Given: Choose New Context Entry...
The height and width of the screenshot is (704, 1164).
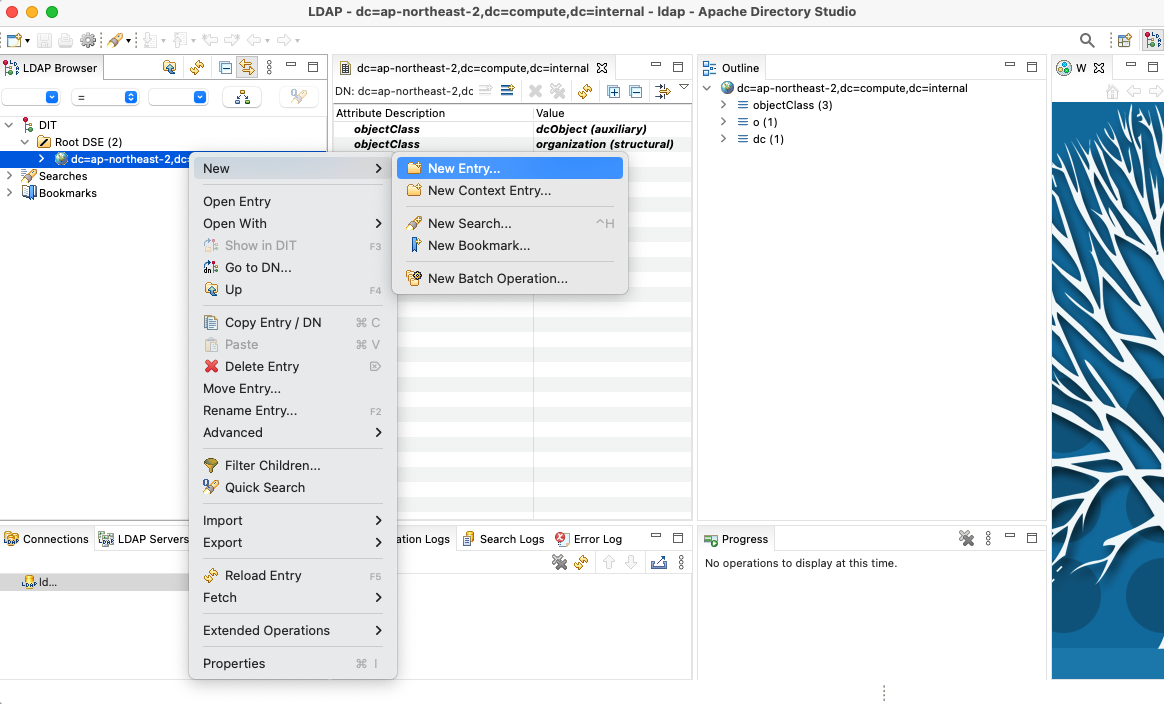Looking at the screenshot, I should [x=509, y=191].
